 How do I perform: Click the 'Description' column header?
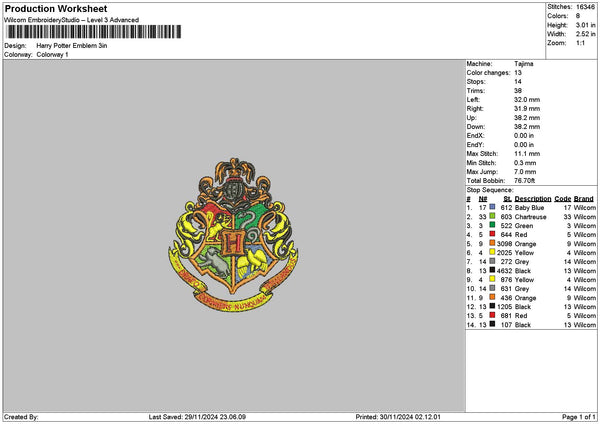coord(533,199)
